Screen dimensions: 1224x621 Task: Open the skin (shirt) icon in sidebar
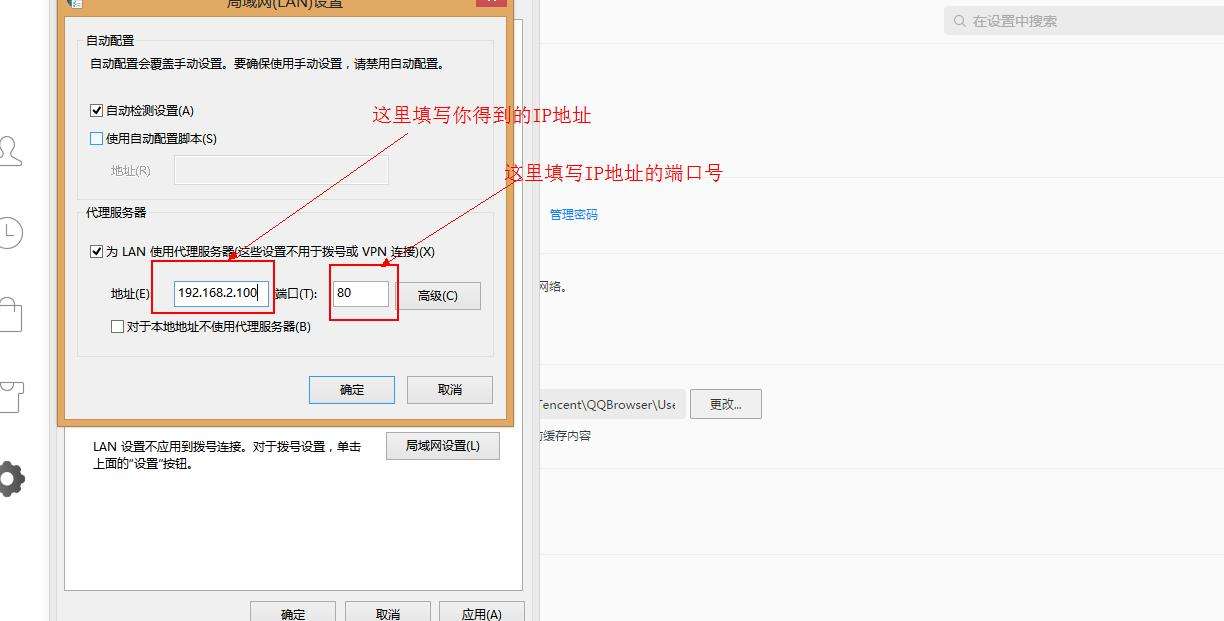coord(10,396)
